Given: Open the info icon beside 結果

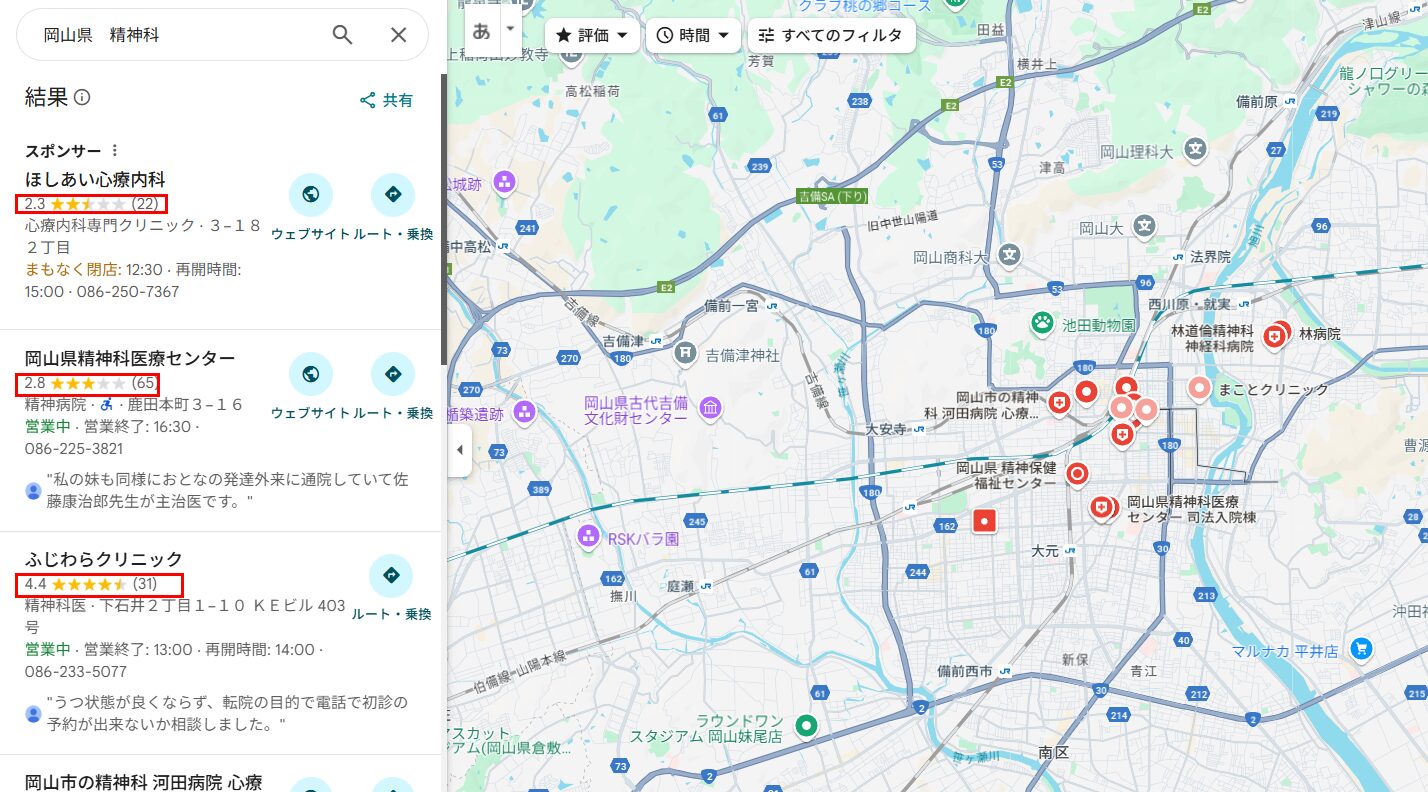Looking at the screenshot, I should (x=82, y=98).
